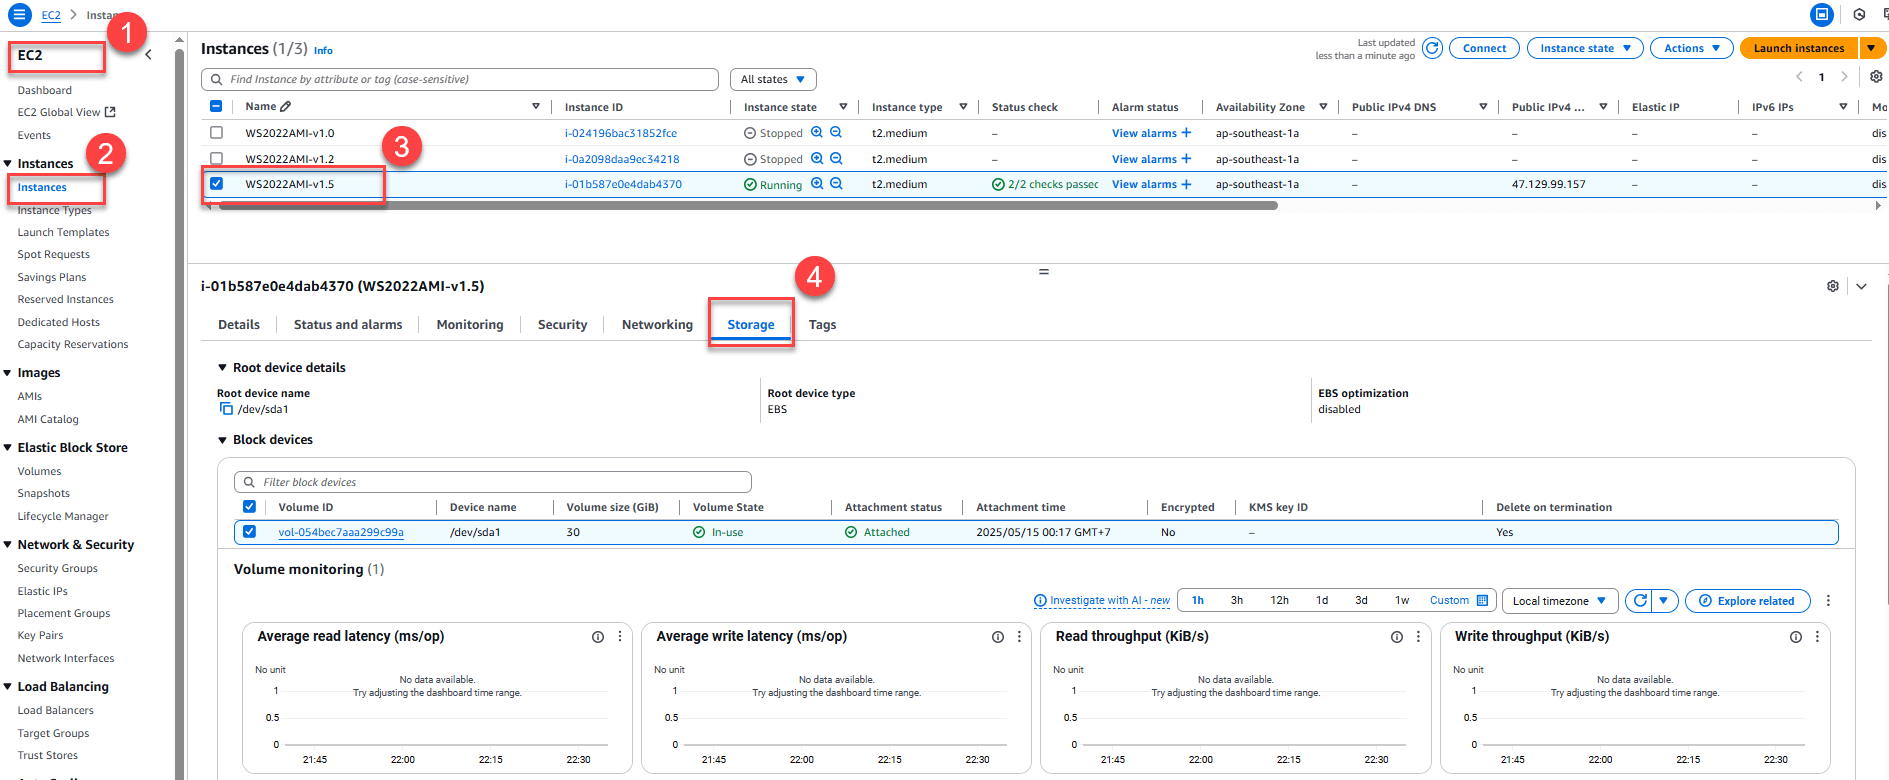Viewport: 1889px width, 780px height.
Task: Click Explore related button
Action: [1748, 601]
